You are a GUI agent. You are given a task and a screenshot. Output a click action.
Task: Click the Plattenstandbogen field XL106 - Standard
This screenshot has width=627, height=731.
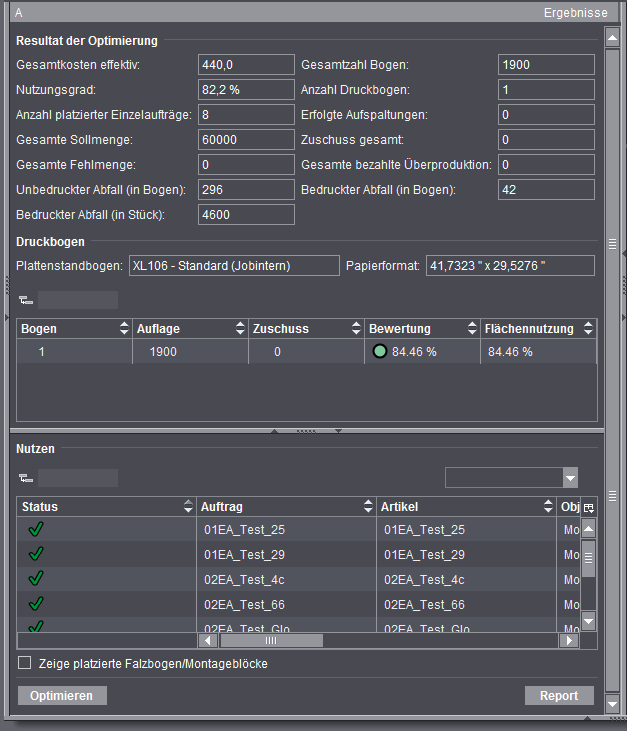(234, 266)
